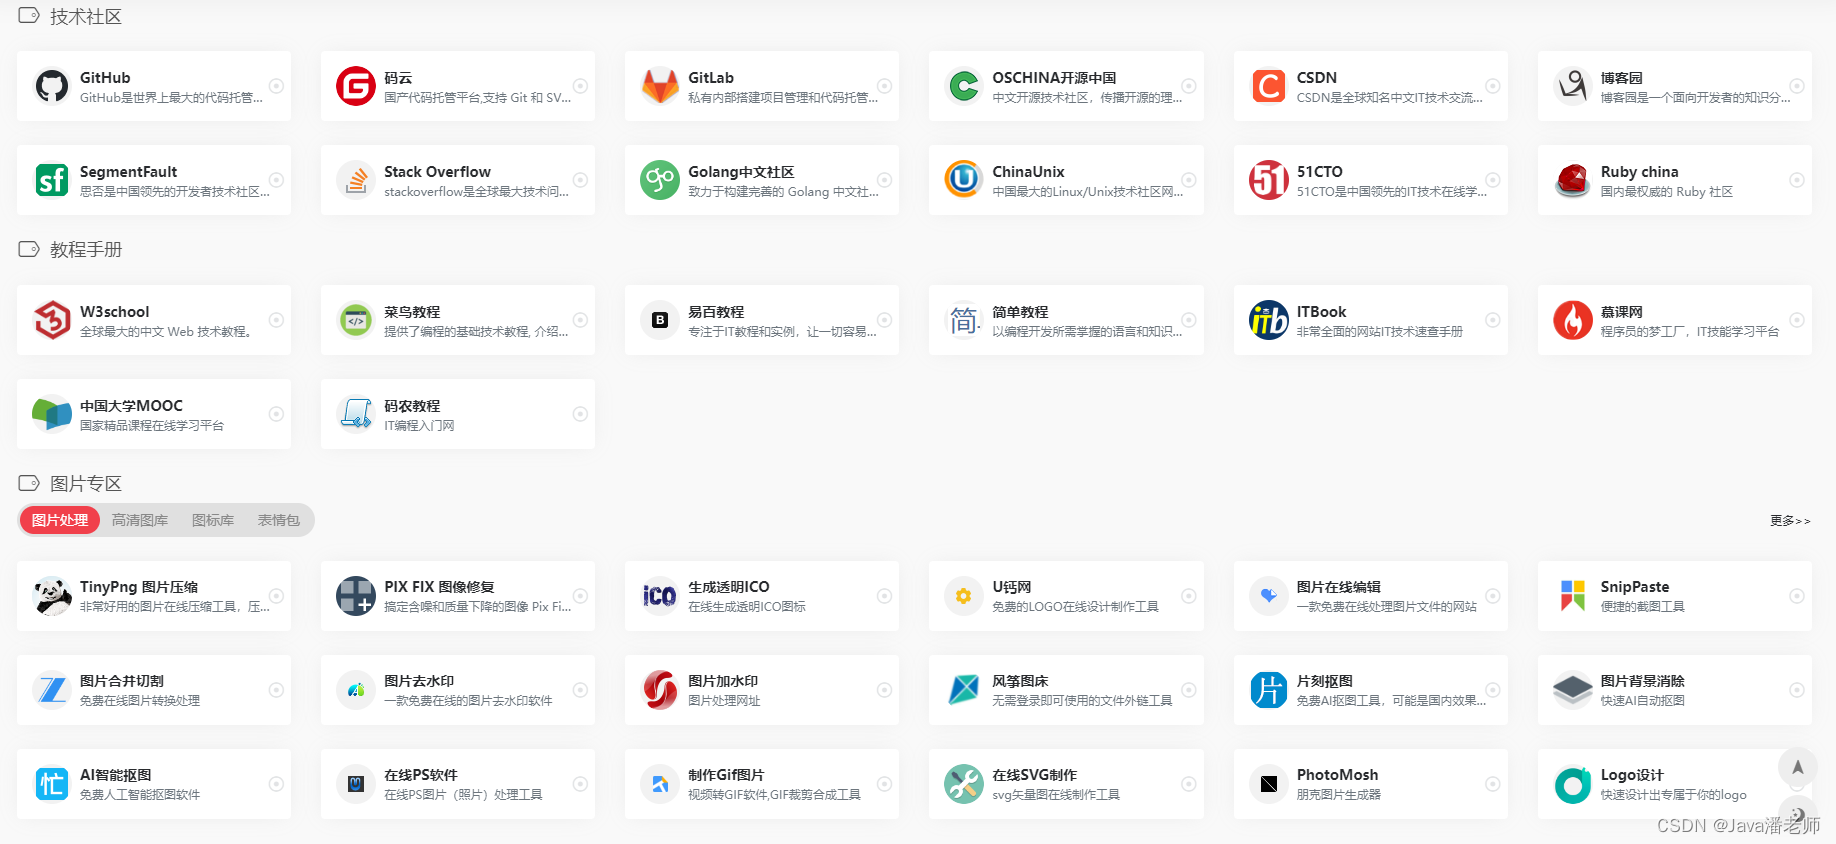Click the arrow circle on CSDN card
The height and width of the screenshot is (844, 1836).
(1493, 86)
